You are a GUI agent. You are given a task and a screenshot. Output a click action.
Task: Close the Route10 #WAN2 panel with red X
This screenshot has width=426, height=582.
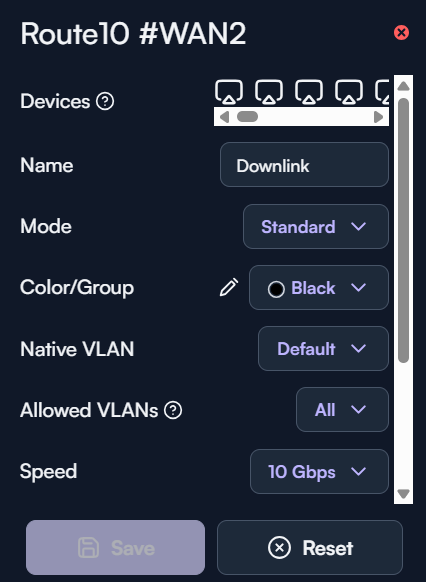click(x=402, y=33)
